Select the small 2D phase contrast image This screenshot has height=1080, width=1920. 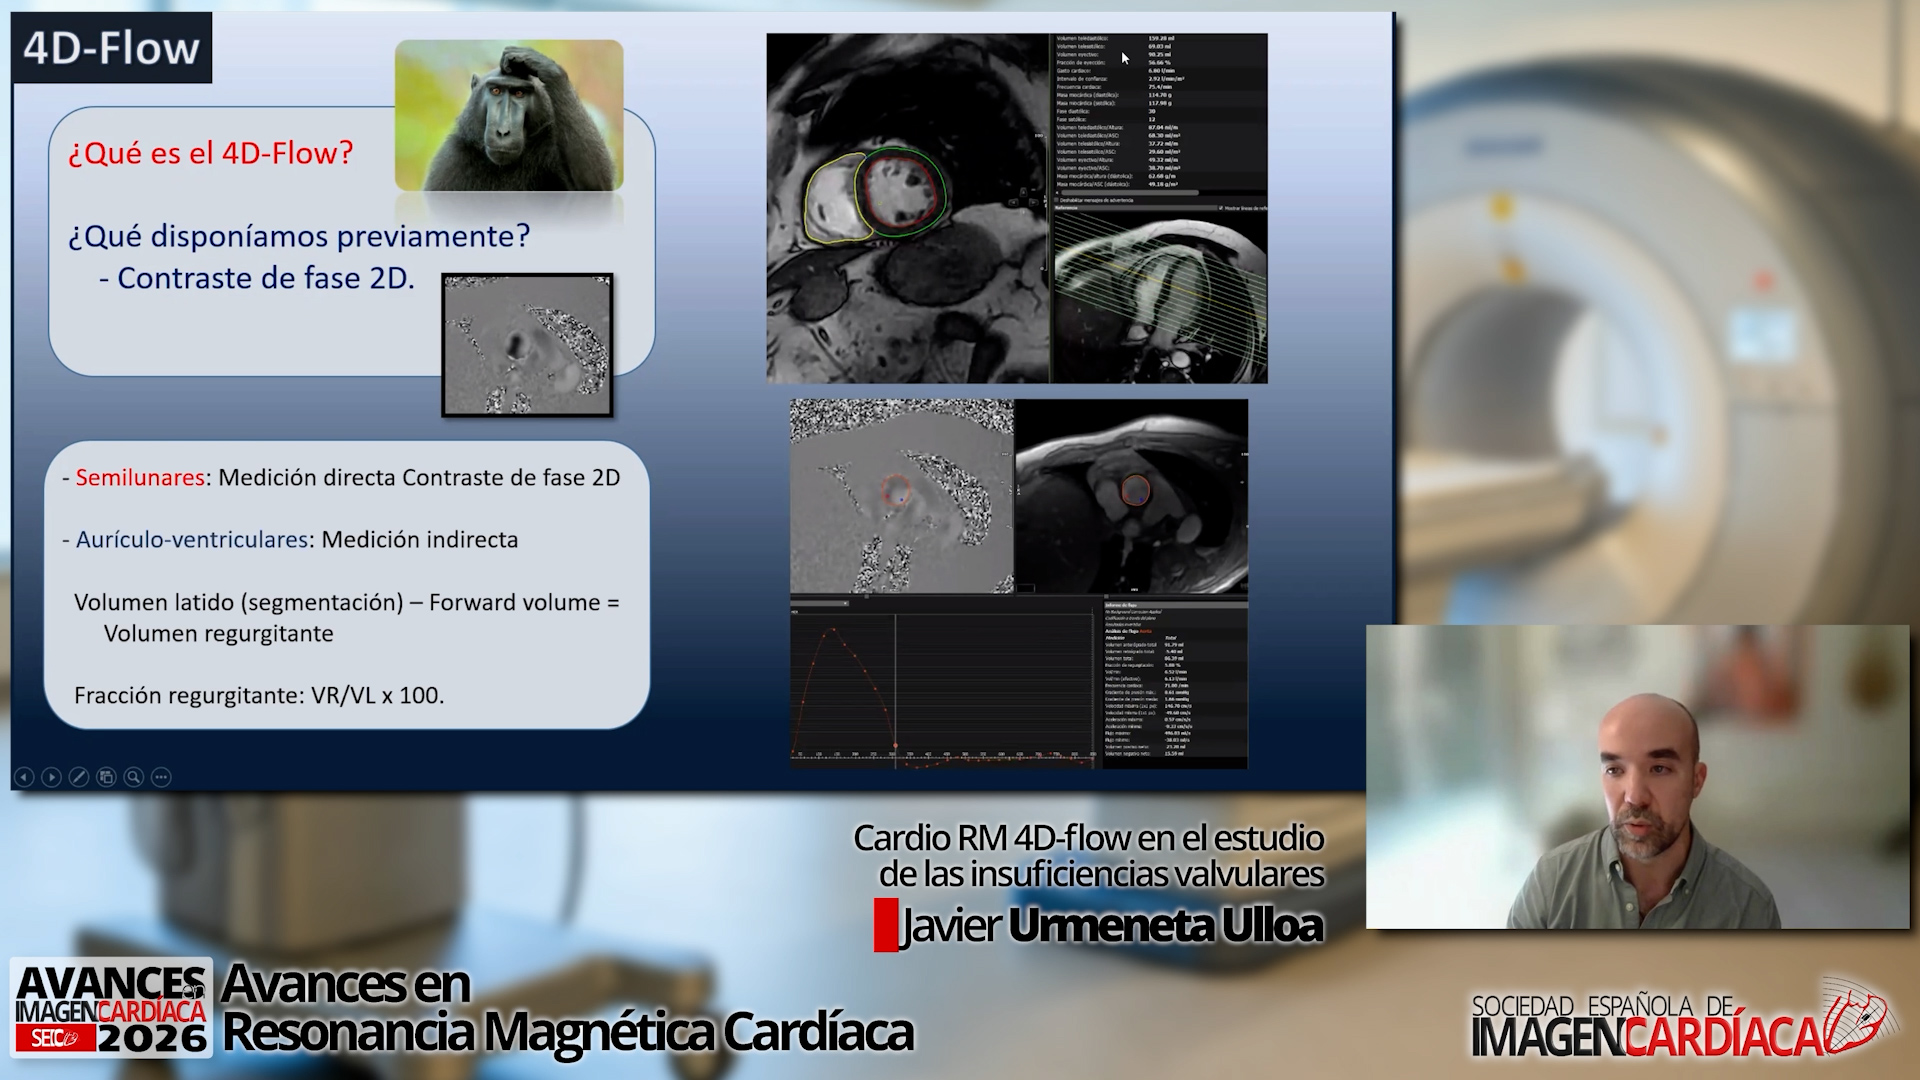click(x=527, y=345)
